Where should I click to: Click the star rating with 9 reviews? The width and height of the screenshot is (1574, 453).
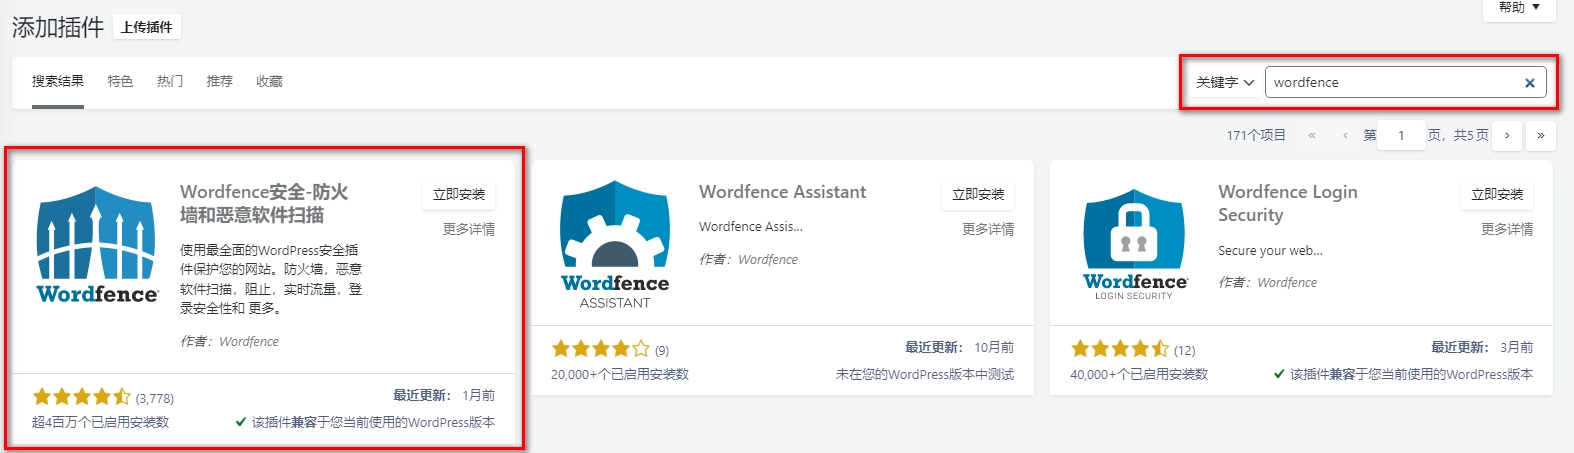tap(600, 349)
